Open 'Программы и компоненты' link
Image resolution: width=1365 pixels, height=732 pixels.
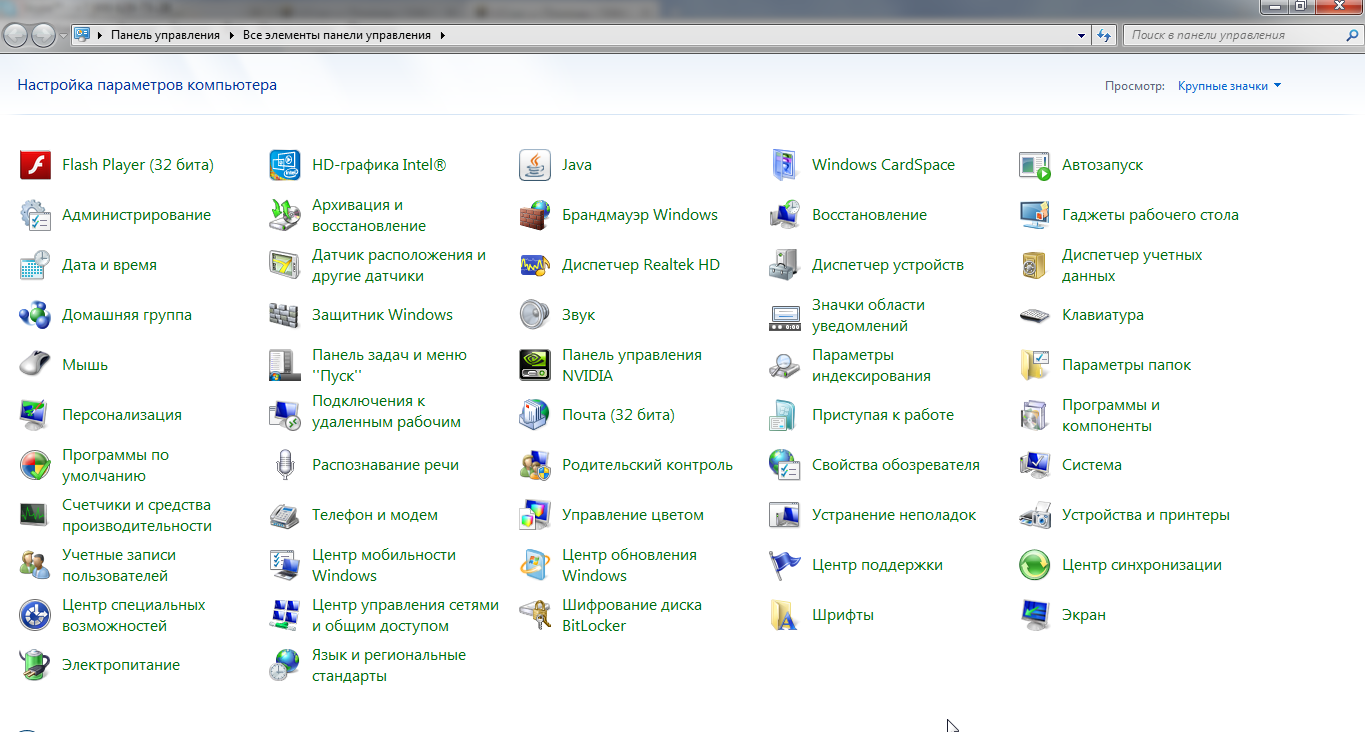point(1111,415)
